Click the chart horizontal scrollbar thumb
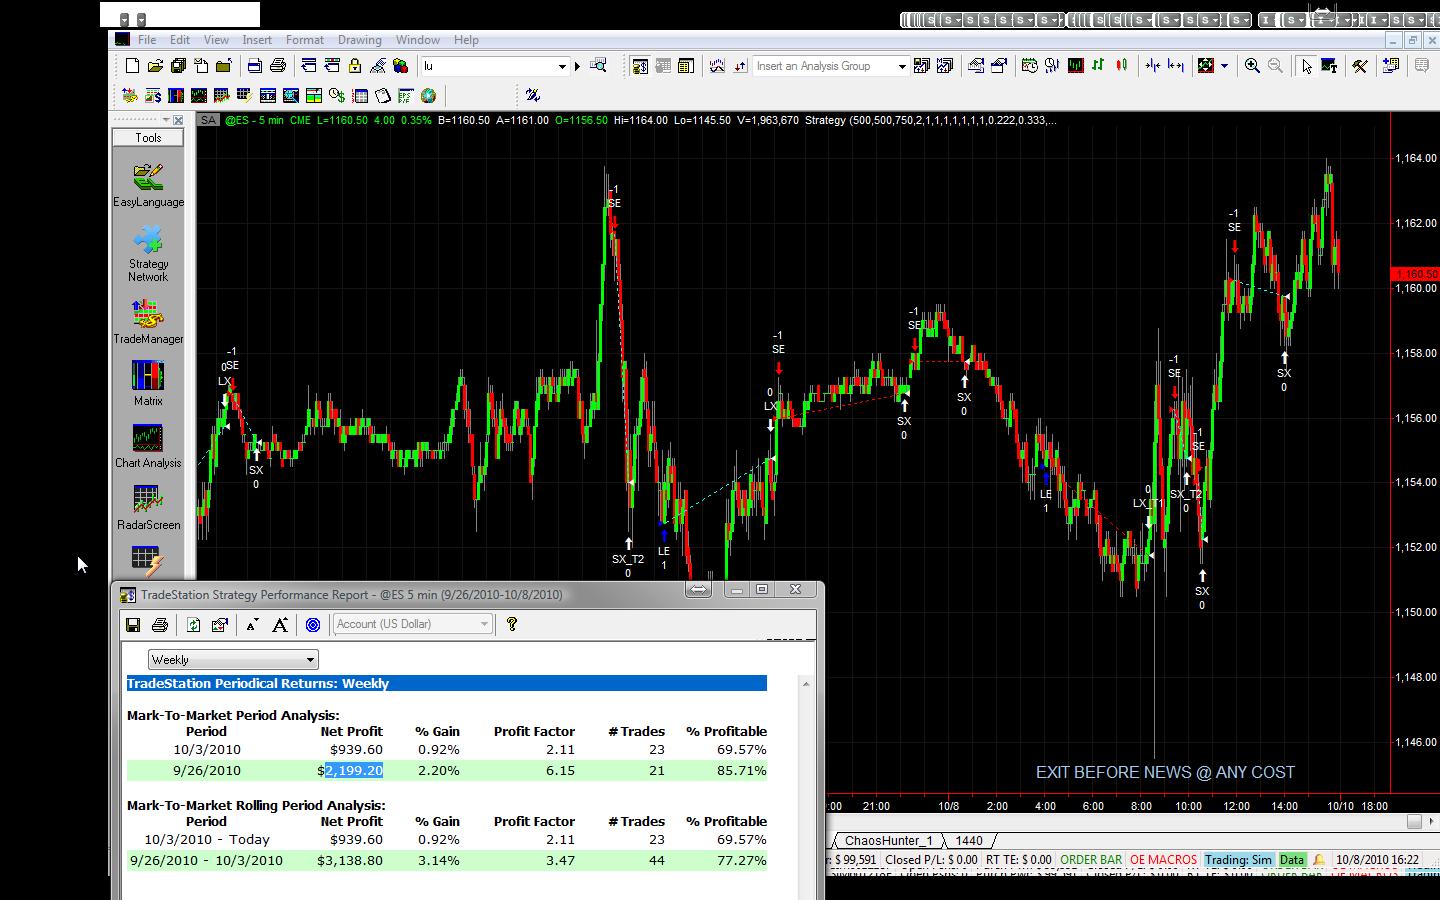Viewport: 1440px width, 900px height. [1414, 821]
